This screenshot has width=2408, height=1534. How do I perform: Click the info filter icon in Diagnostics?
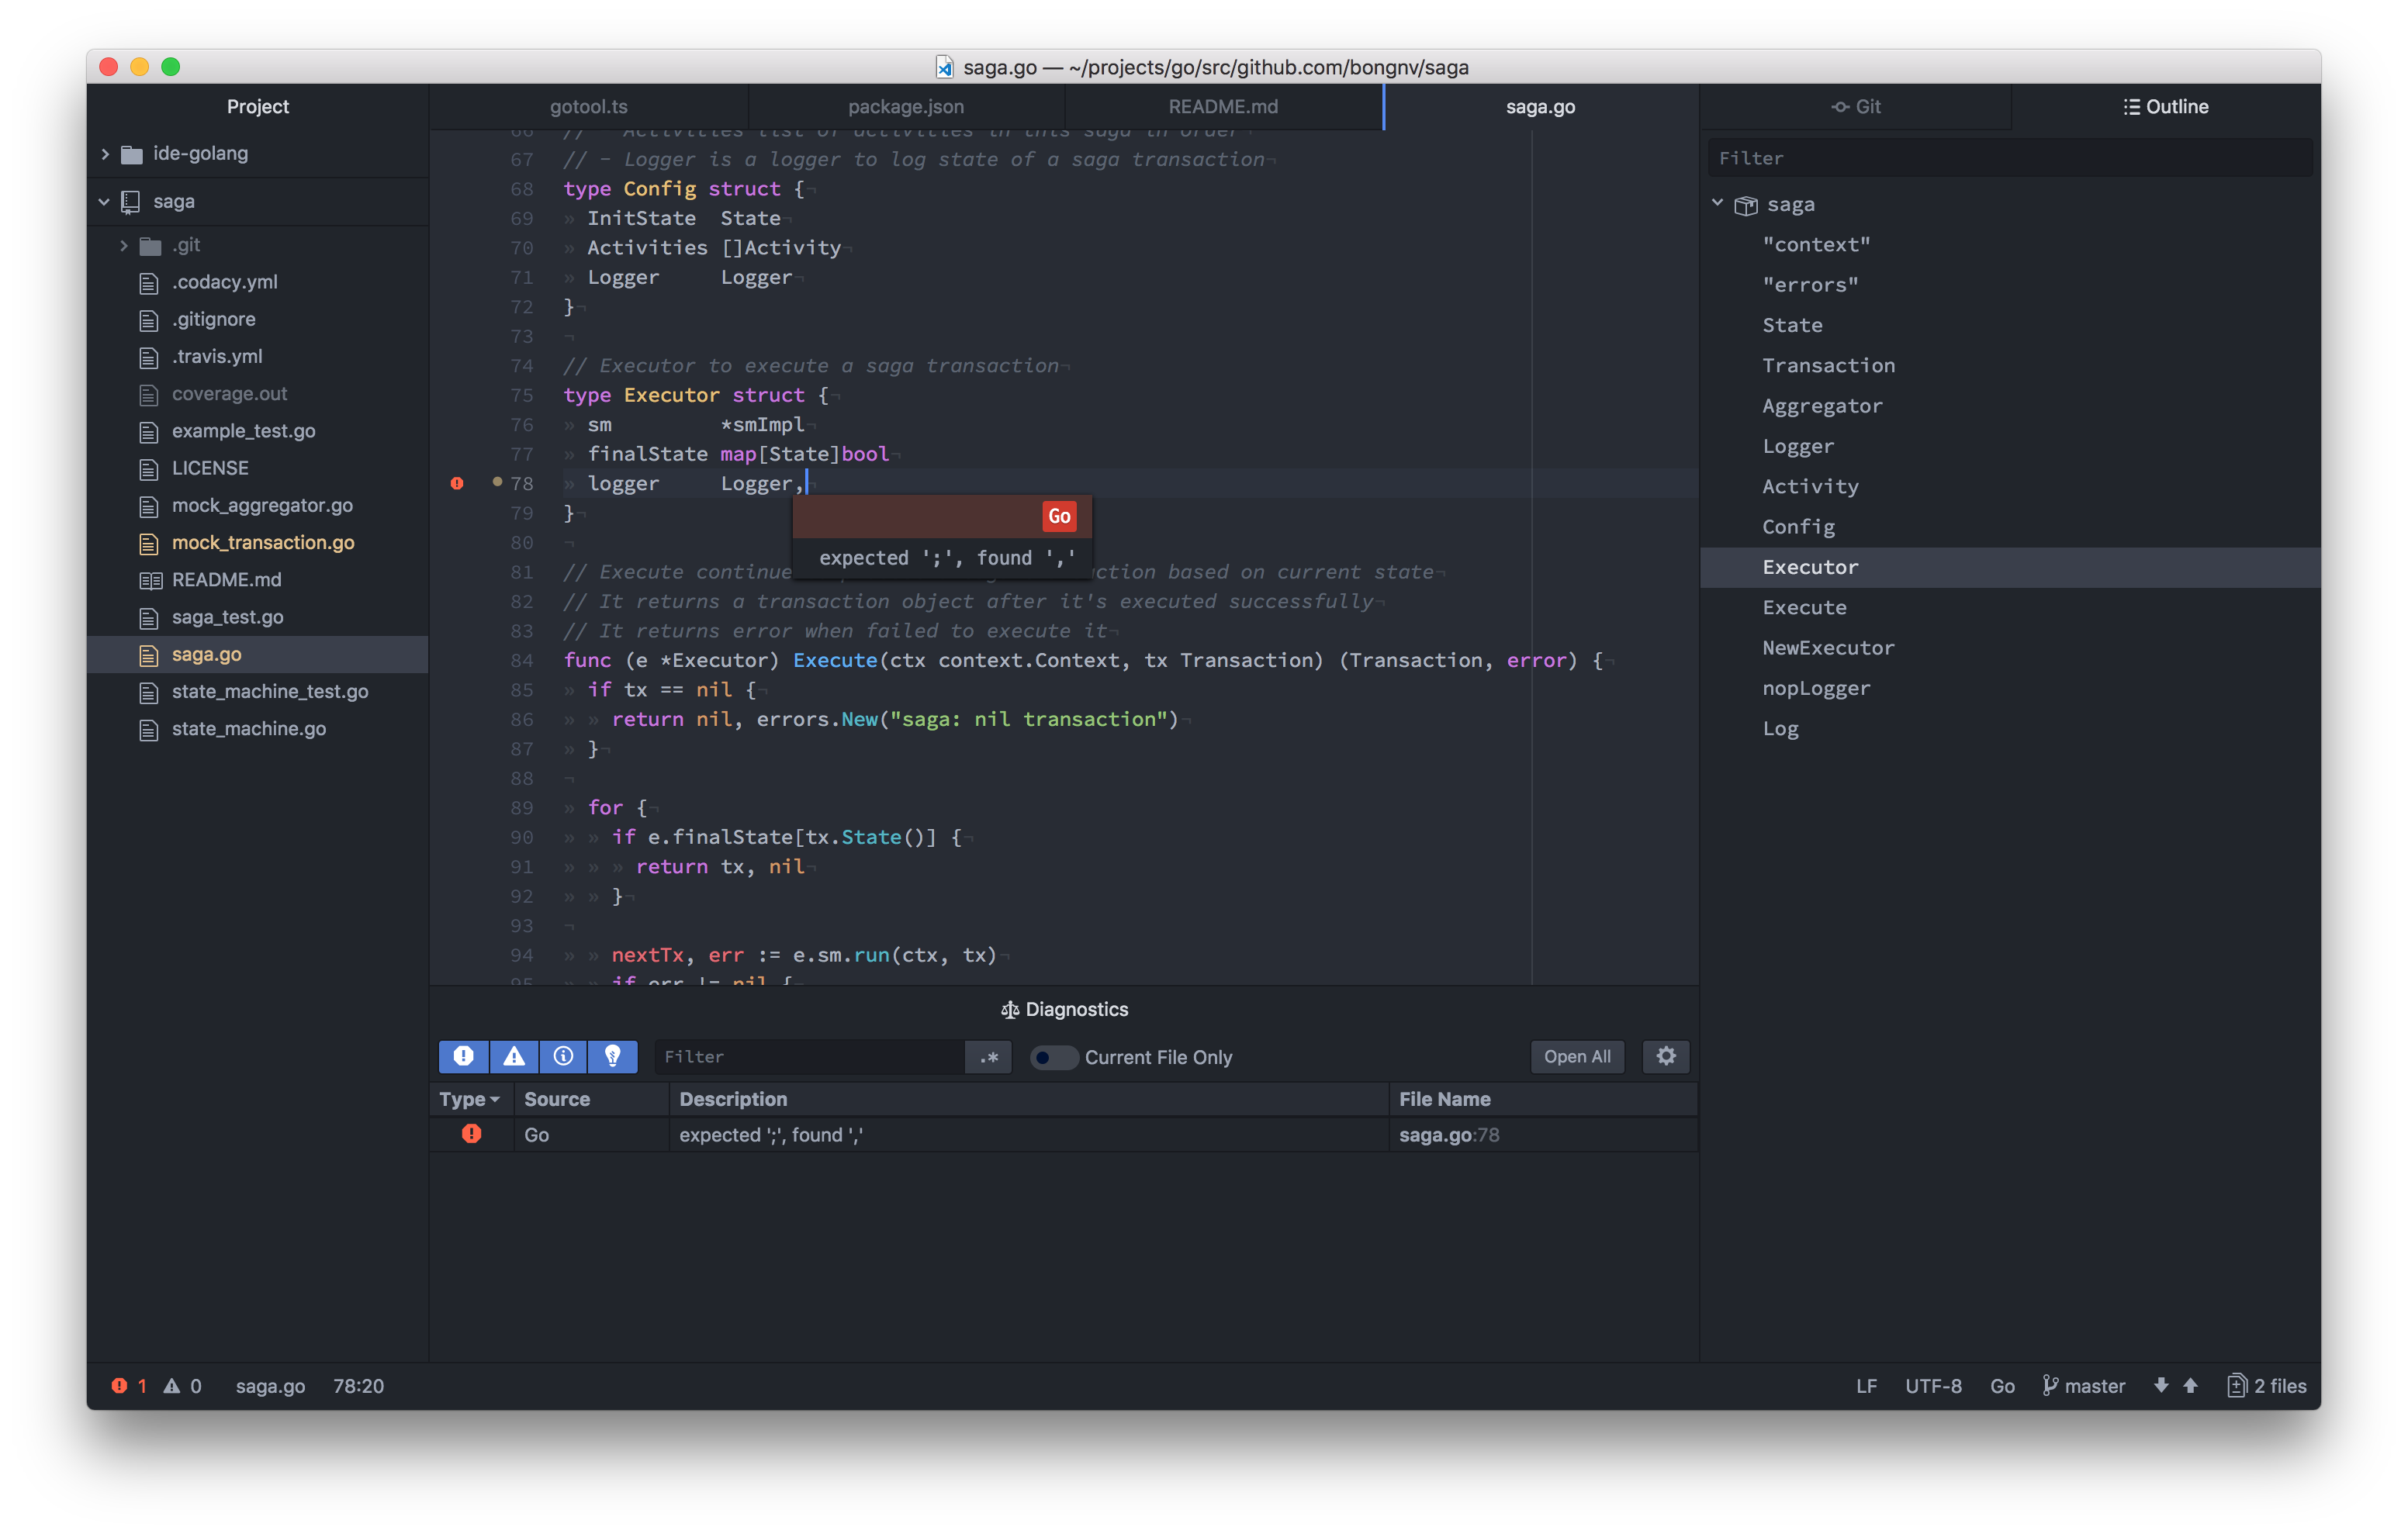point(562,1055)
